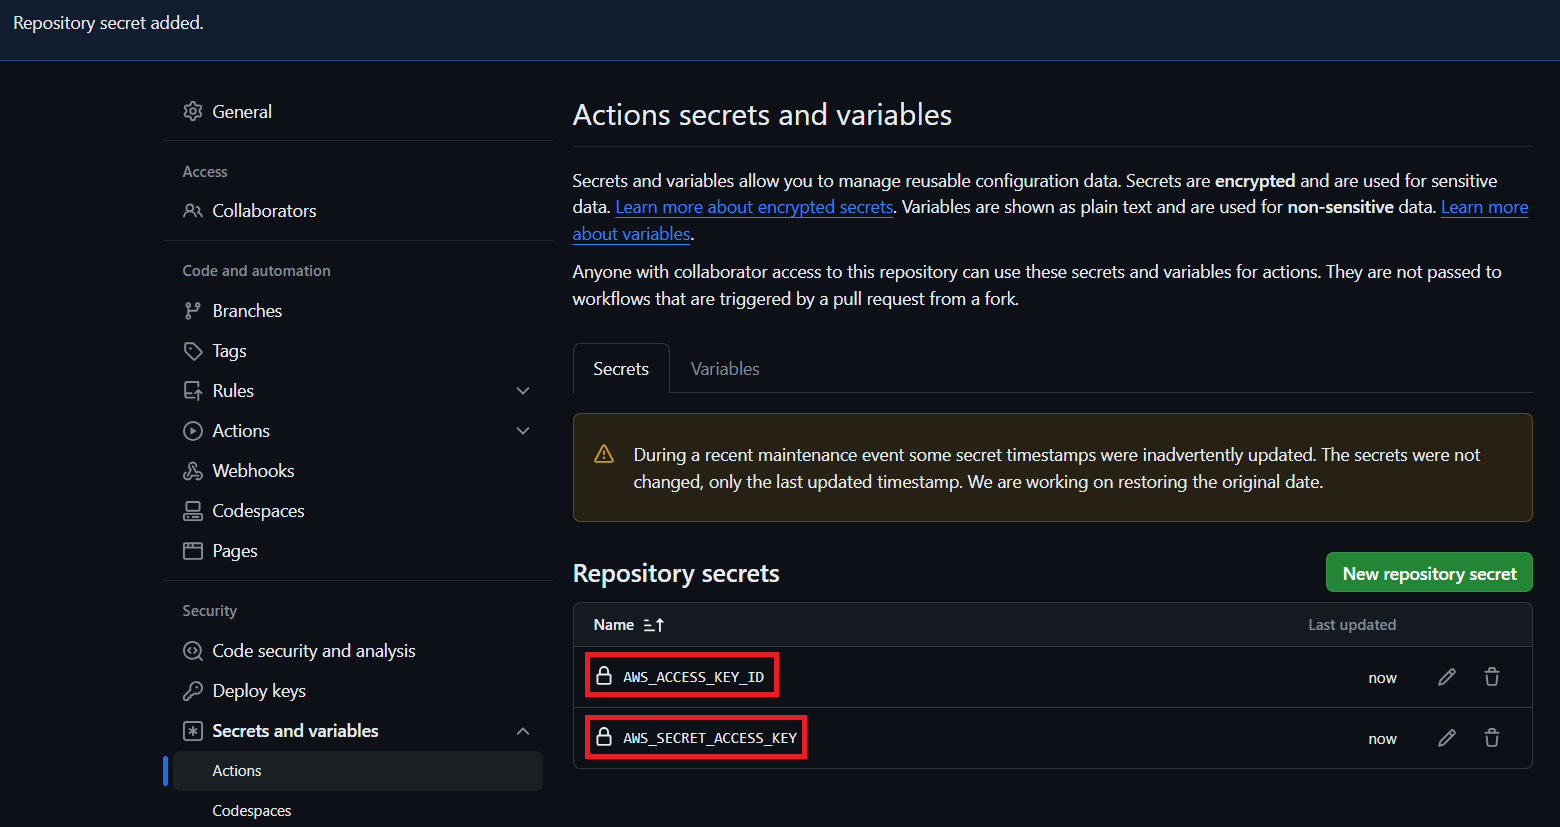Switch to the Variables tab
This screenshot has height=827, width=1560.
(x=725, y=368)
